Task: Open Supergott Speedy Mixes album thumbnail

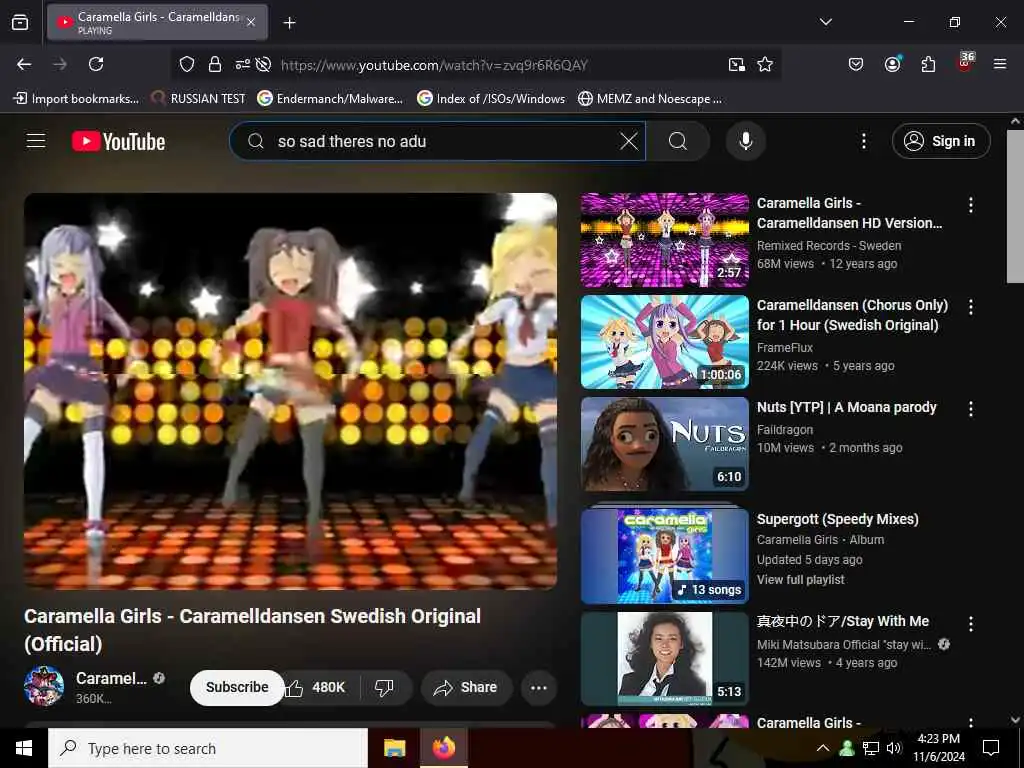Action: point(665,556)
